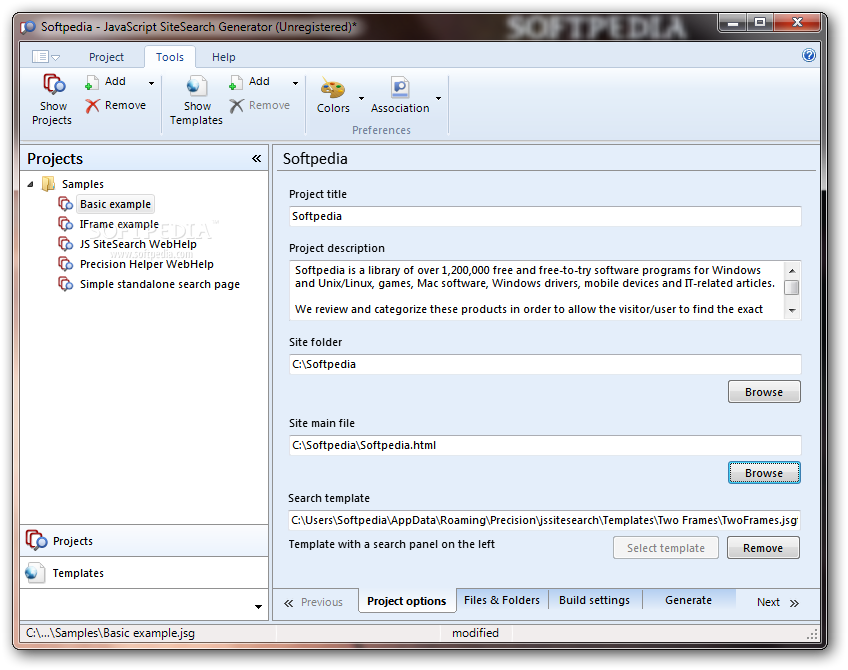Click the blue help question mark icon
This screenshot has height=670, width=848.
pyautogui.click(x=809, y=55)
